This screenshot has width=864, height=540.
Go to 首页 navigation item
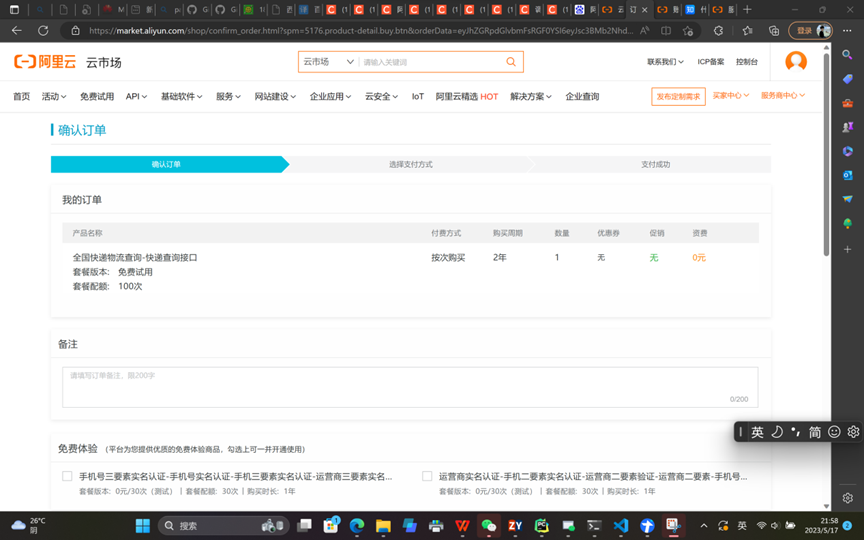click(21, 96)
